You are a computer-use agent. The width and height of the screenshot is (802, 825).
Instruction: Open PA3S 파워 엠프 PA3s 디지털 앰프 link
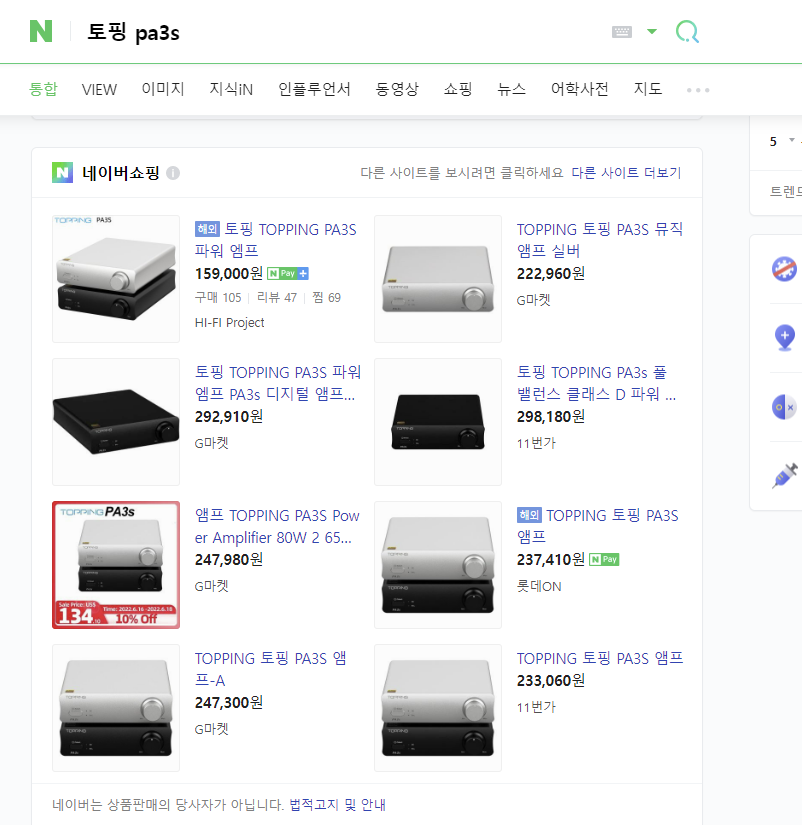(278, 383)
